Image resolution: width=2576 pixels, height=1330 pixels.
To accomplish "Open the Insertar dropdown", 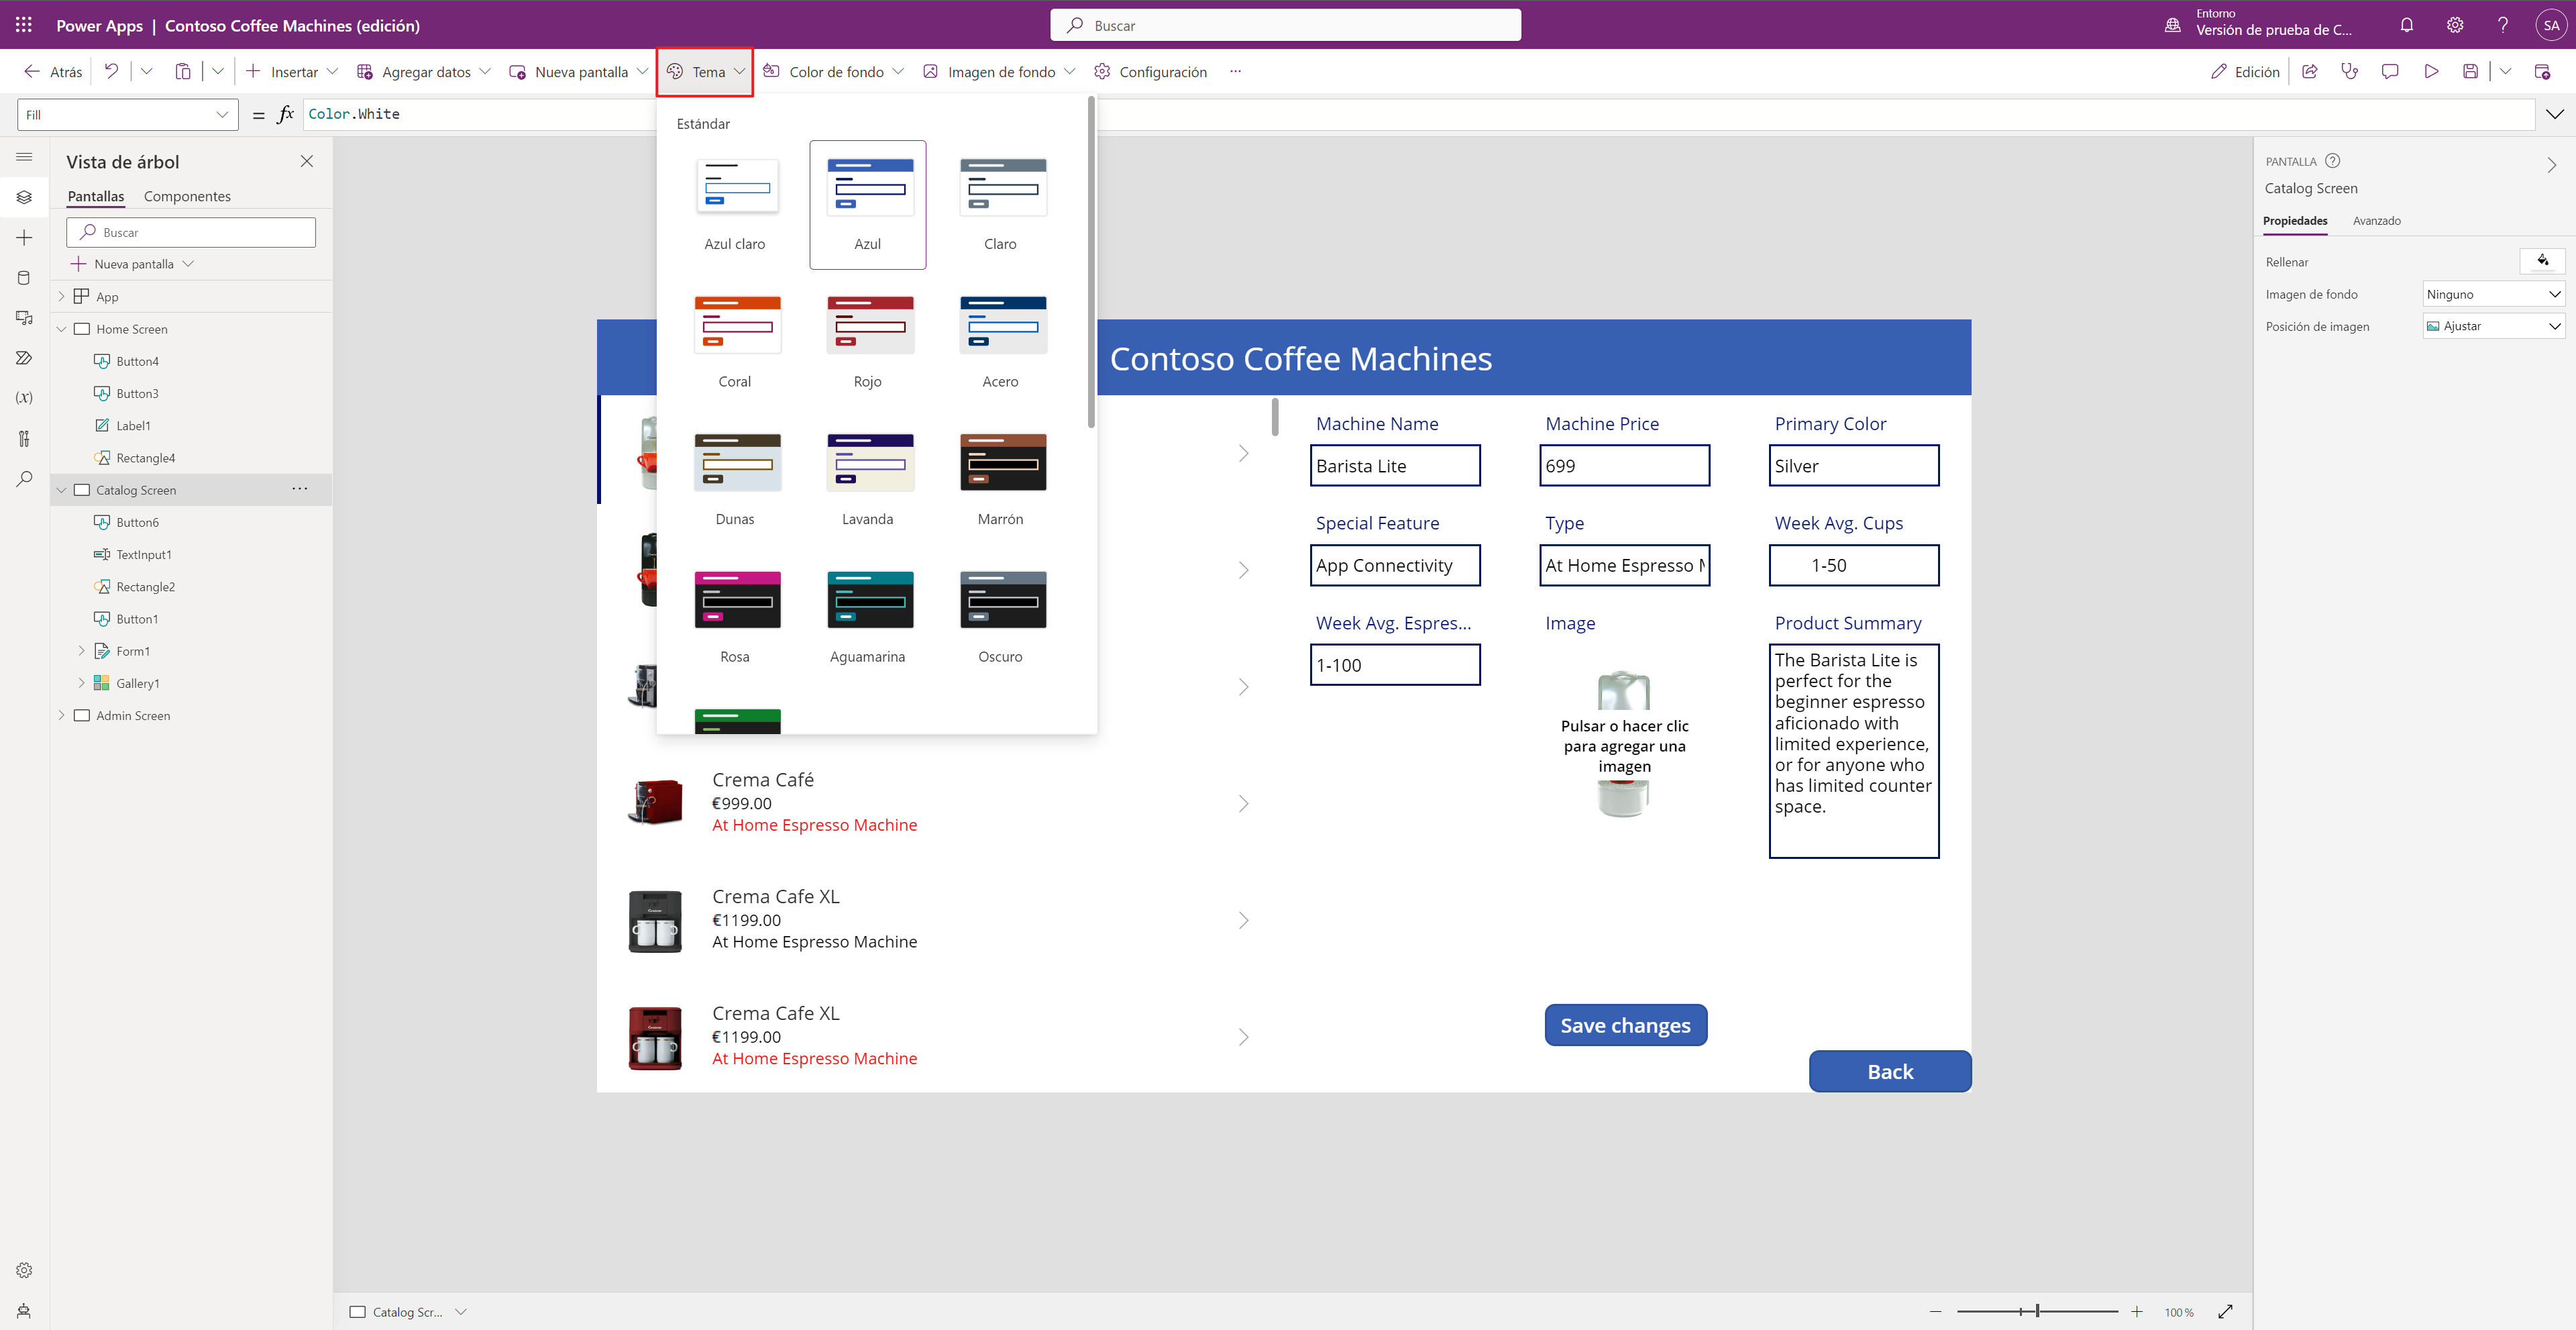I will 293,71.
